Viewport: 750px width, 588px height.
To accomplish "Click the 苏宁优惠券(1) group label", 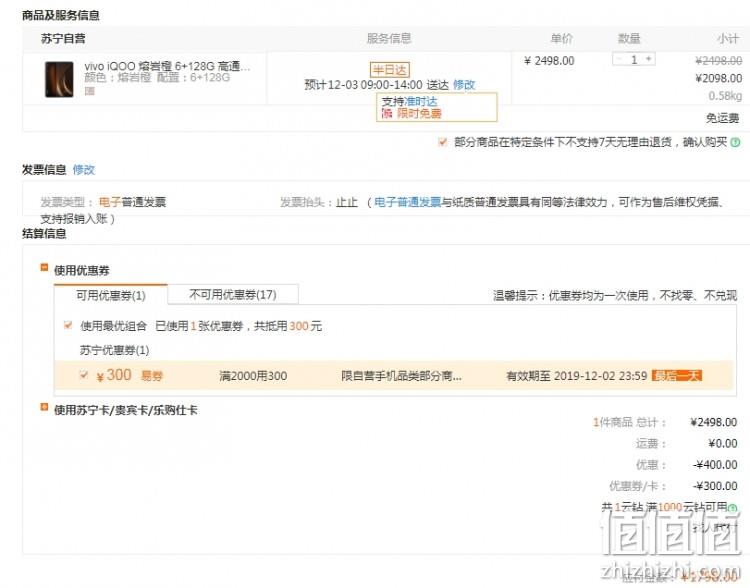I will tap(114, 350).
